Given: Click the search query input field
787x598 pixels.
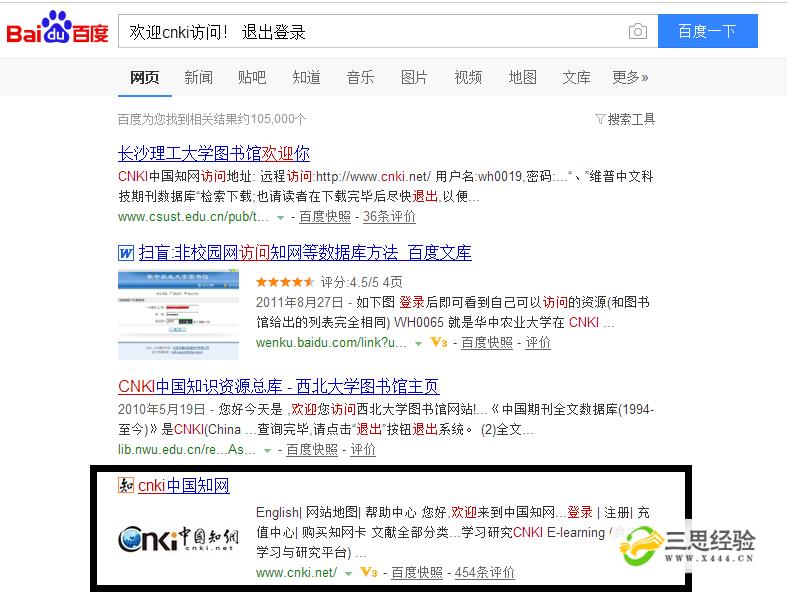Looking at the screenshot, I should pyautogui.click(x=371, y=32).
